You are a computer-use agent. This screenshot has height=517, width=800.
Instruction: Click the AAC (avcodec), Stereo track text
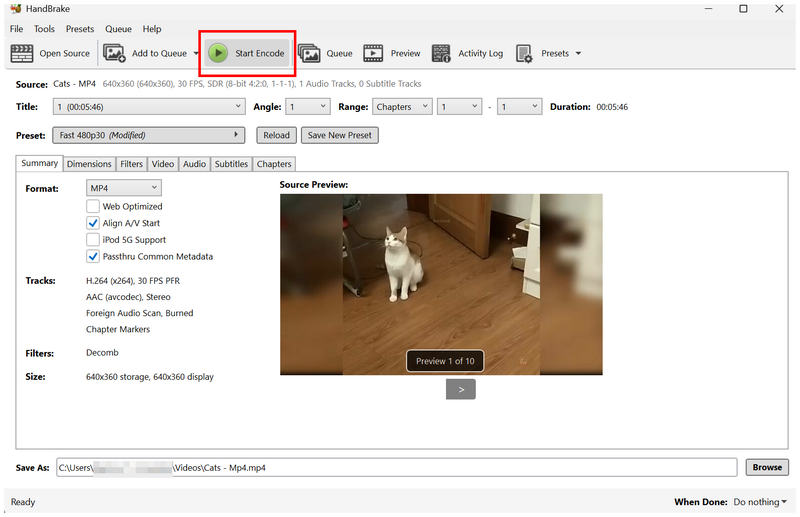coord(129,297)
